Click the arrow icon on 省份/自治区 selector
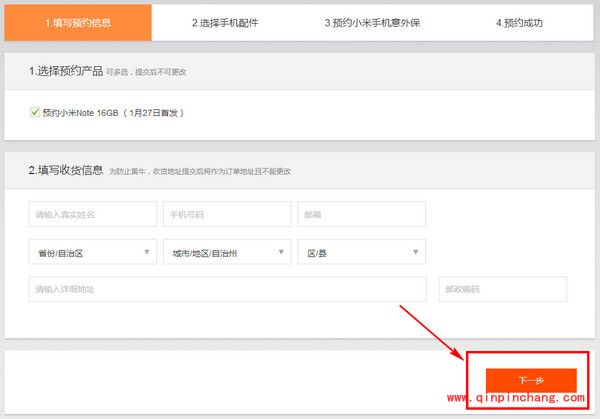The height and width of the screenshot is (419, 600). pos(148,253)
